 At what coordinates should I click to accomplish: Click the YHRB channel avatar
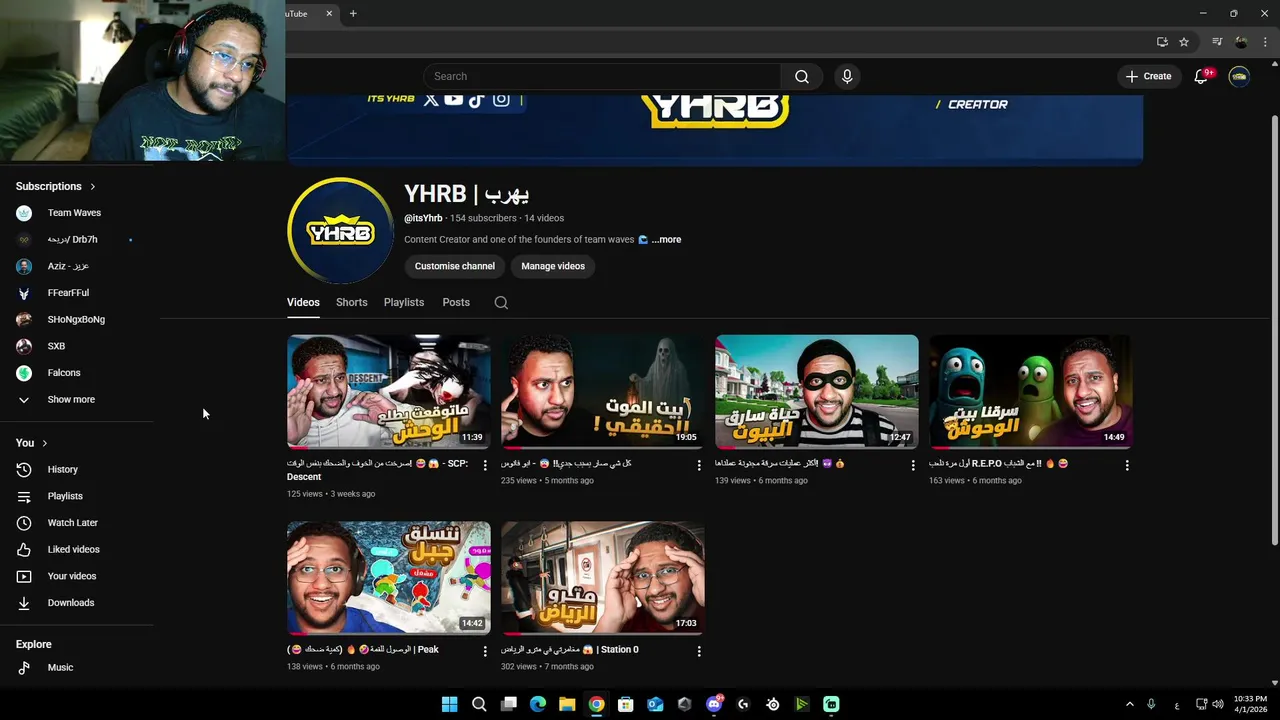point(340,231)
